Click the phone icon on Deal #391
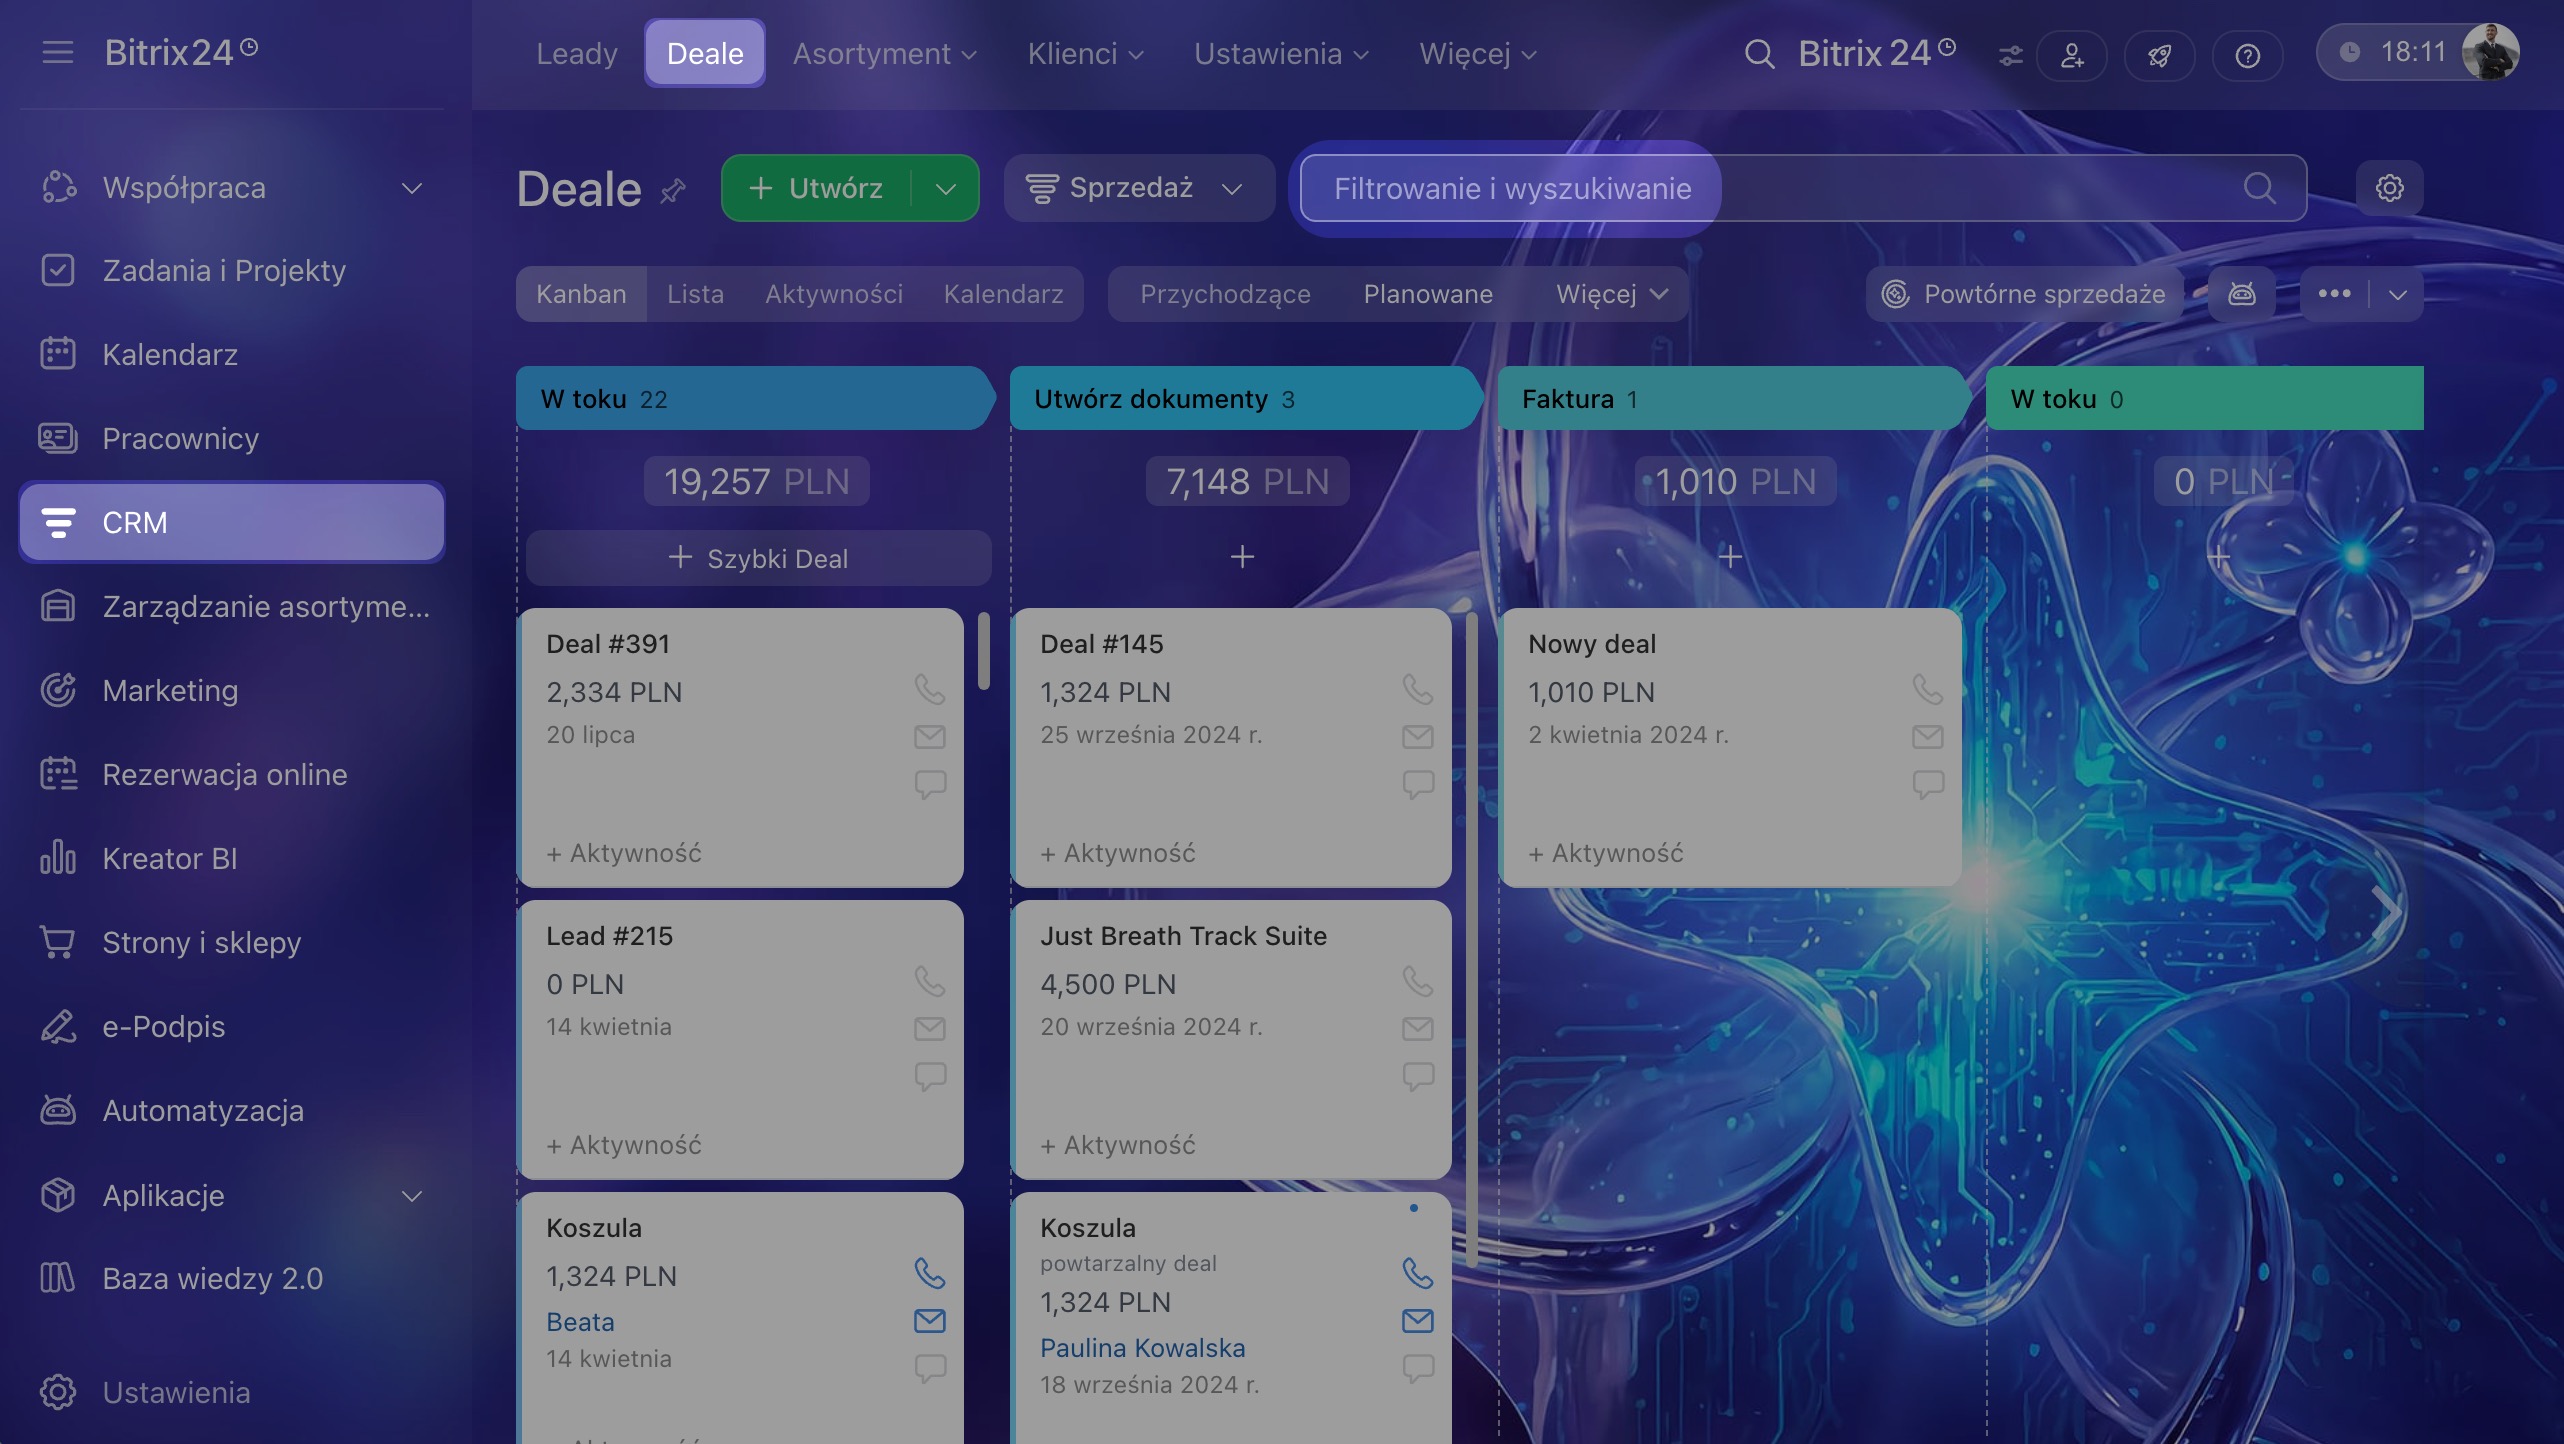 pos(930,689)
